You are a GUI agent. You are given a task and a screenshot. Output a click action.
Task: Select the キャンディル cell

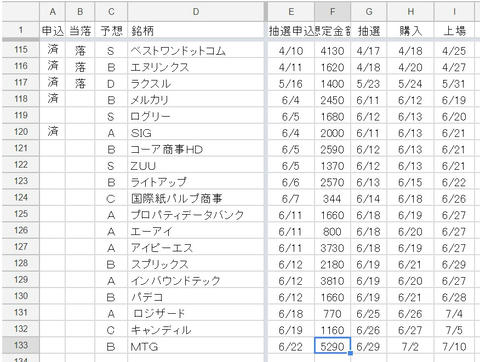196,329
